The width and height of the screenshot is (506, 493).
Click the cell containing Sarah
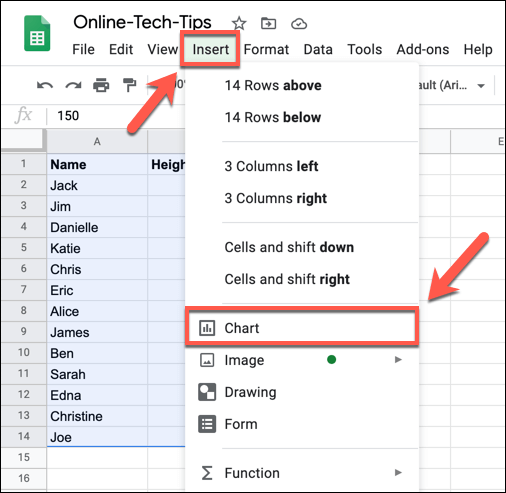coord(97,374)
